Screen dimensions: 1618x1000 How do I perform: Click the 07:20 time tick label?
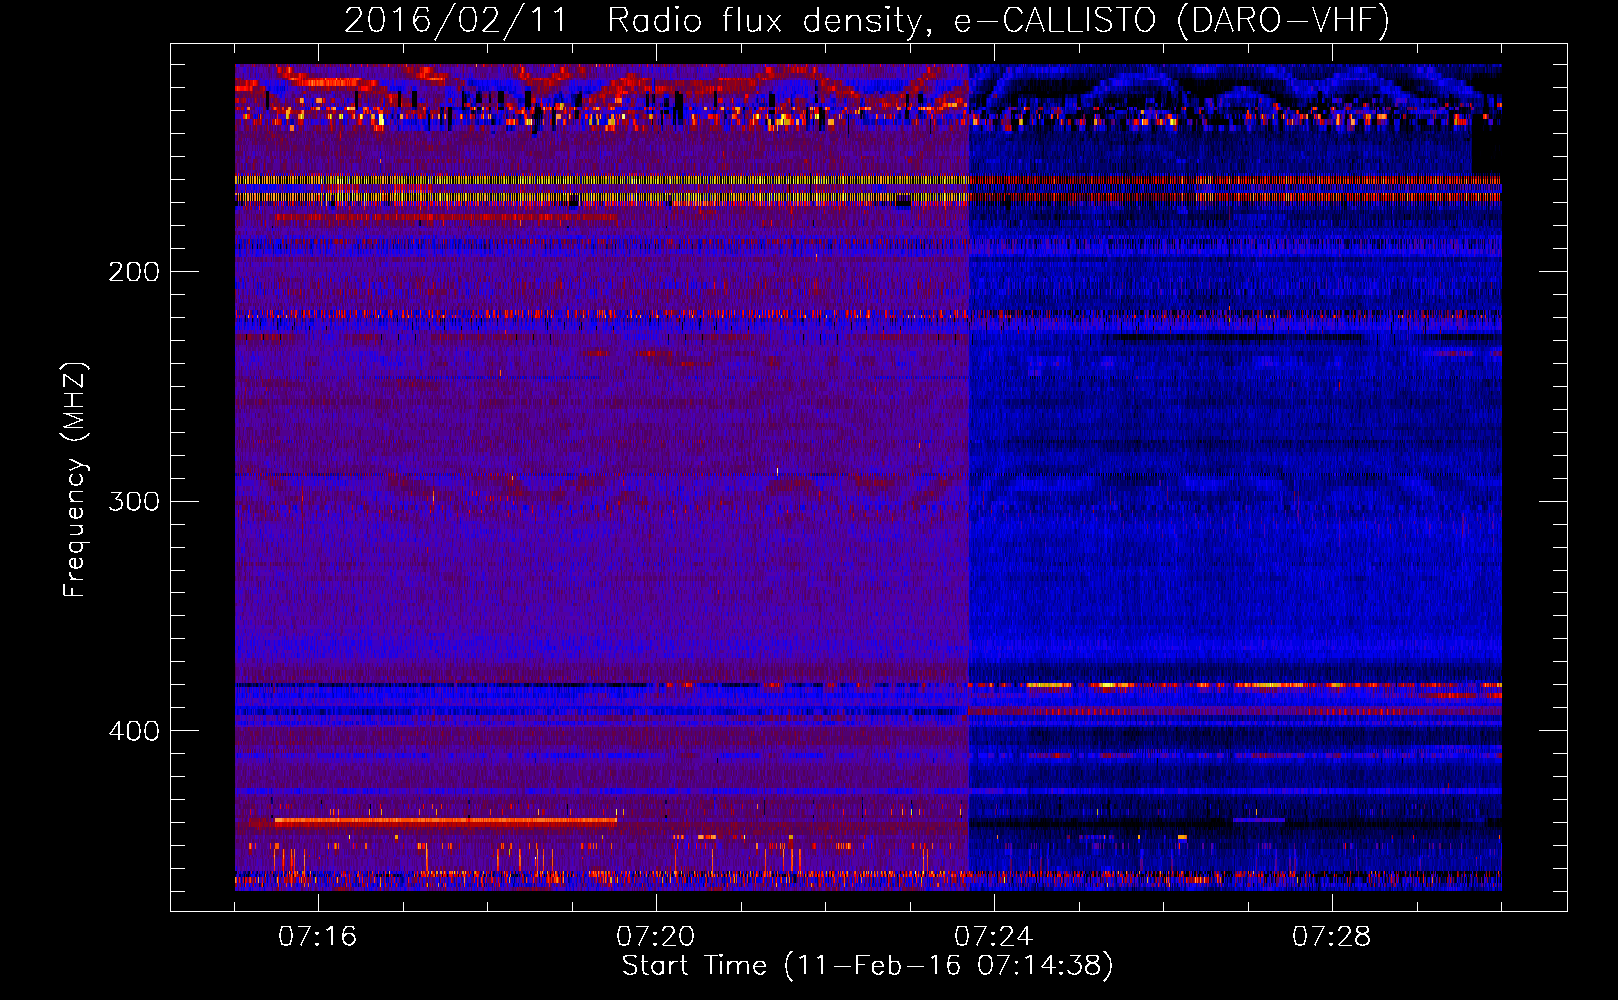click(x=655, y=936)
